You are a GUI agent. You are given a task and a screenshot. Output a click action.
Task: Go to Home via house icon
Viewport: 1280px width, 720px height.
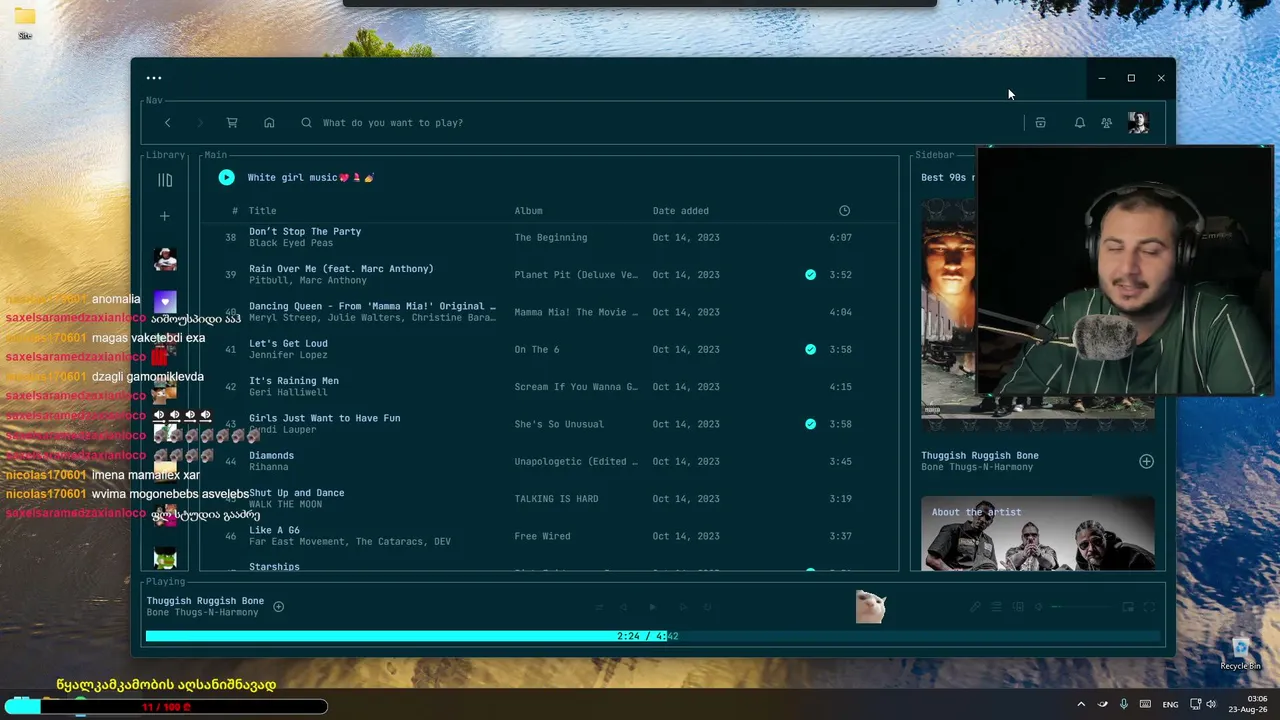(x=269, y=123)
